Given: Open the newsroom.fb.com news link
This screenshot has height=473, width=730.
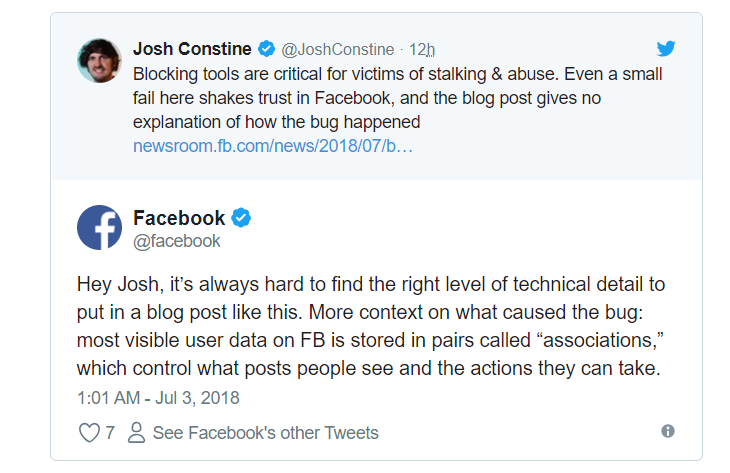Looking at the screenshot, I should (x=273, y=146).
